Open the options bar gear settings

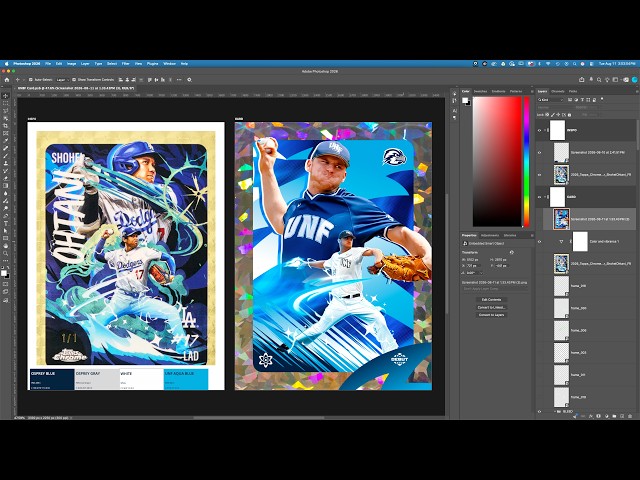pyautogui.click(x=189, y=80)
